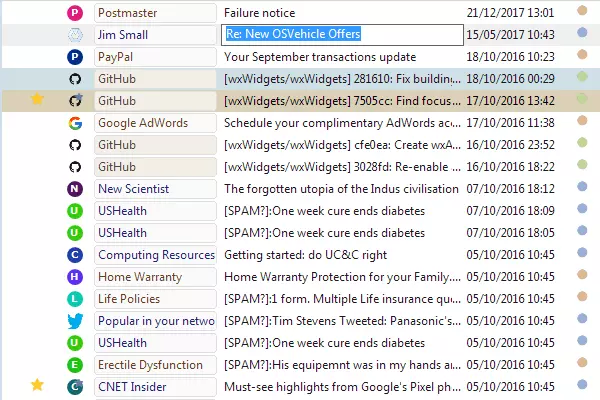Click the Computing Resources avatar icon
Viewport: 600px width, 400px height.
[75, 255]
